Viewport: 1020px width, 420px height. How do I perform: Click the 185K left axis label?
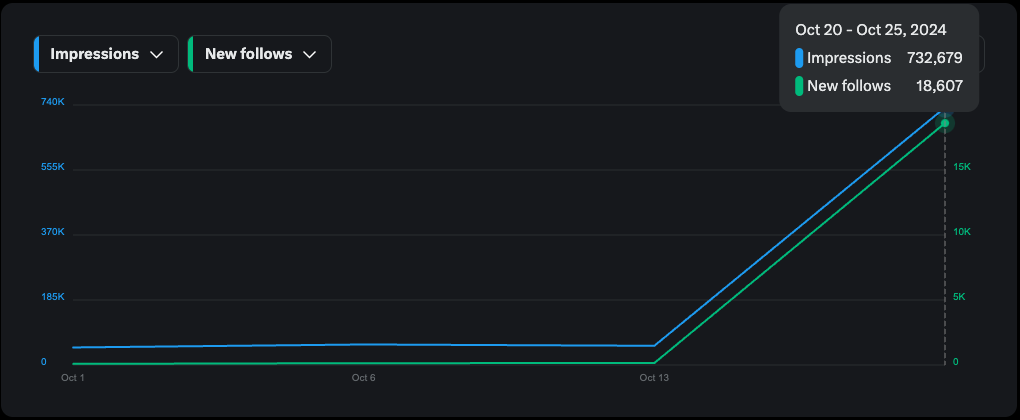[x=53, y=297]
